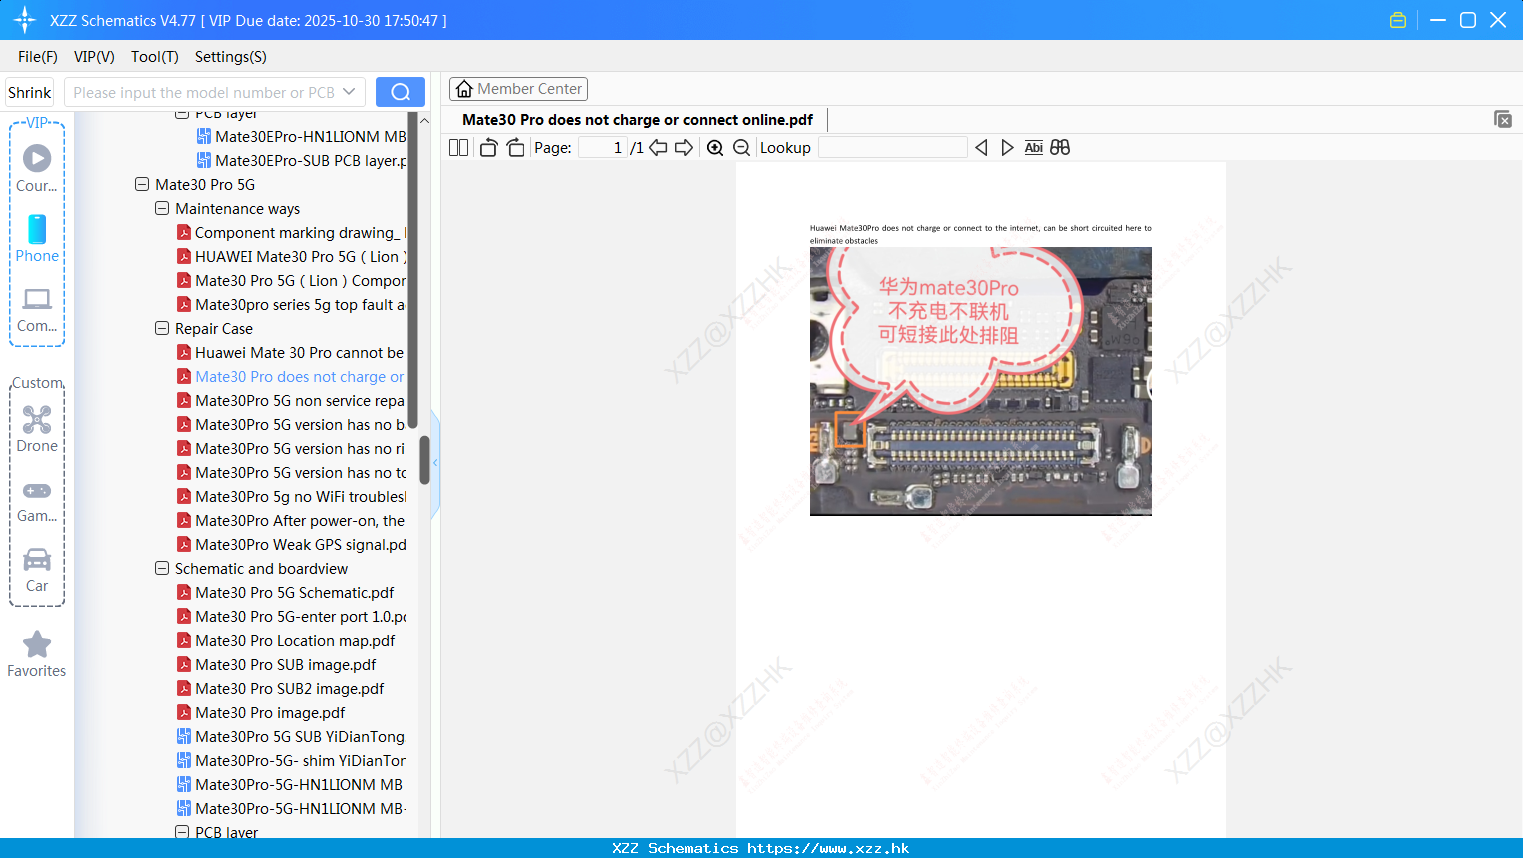Open Component marking drawing file
Image resolution: width=1523 pixels, height=858 pixels.
[291, 232]
